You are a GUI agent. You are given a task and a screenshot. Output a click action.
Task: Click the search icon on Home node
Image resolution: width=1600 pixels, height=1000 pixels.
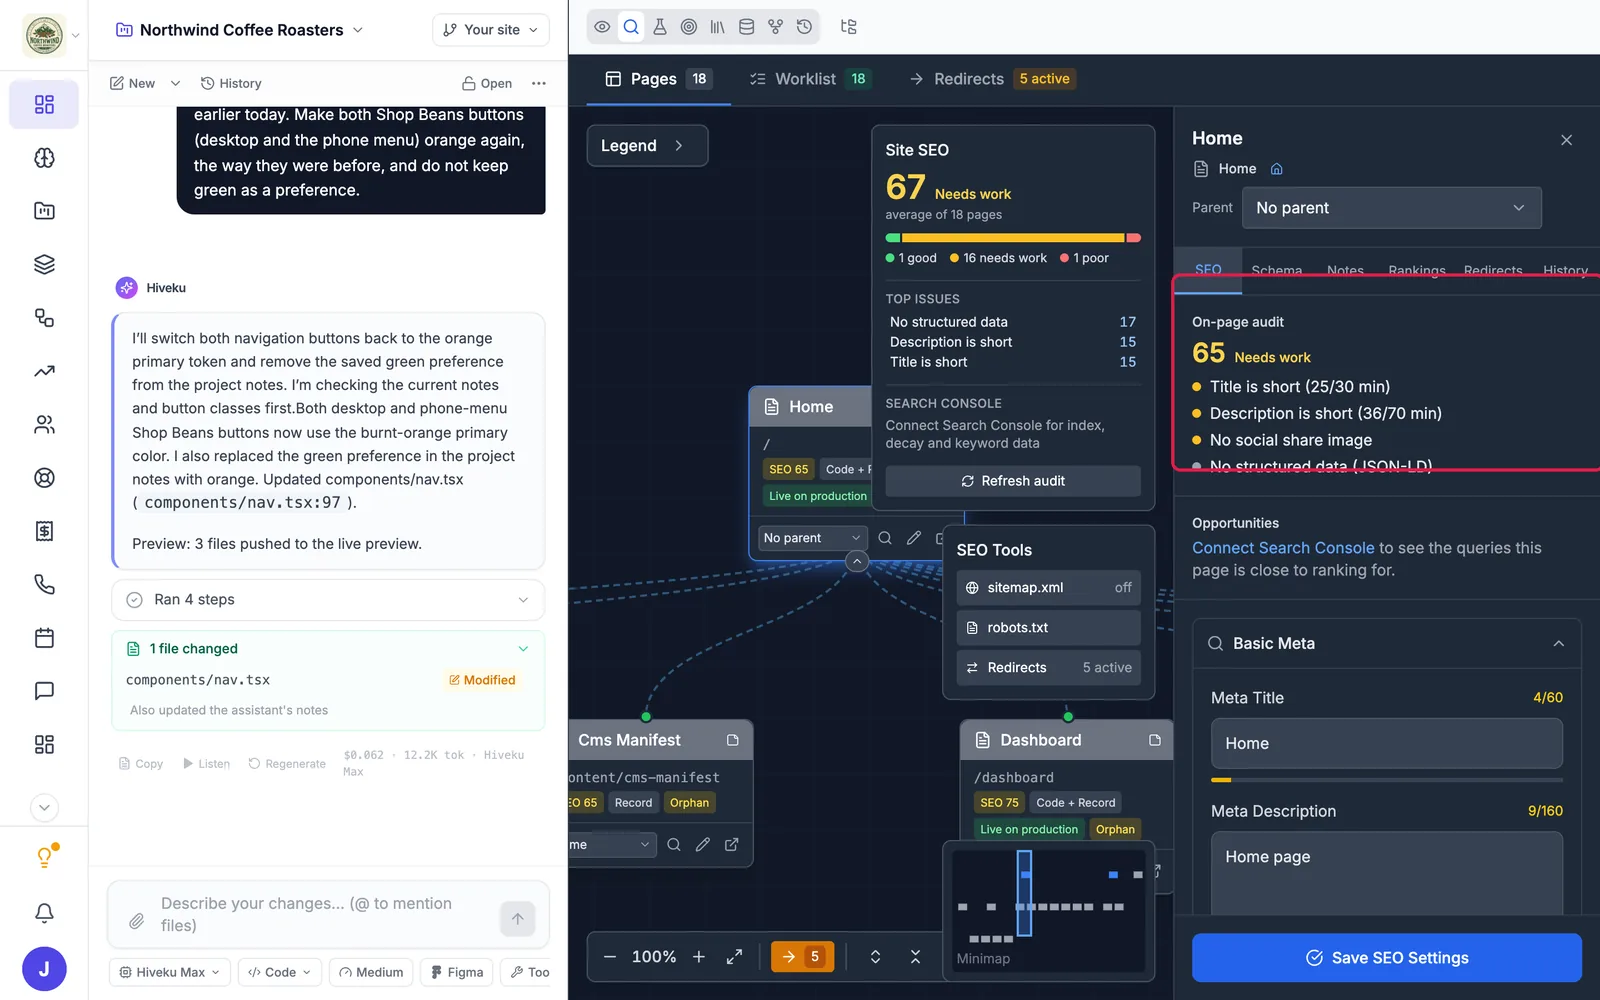tap(885, 538)
